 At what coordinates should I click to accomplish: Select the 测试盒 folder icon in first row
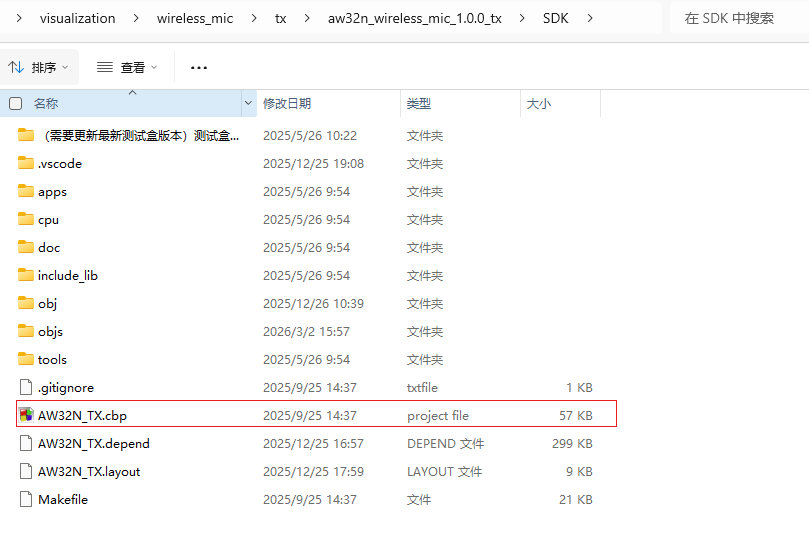(x=26, y=135)
